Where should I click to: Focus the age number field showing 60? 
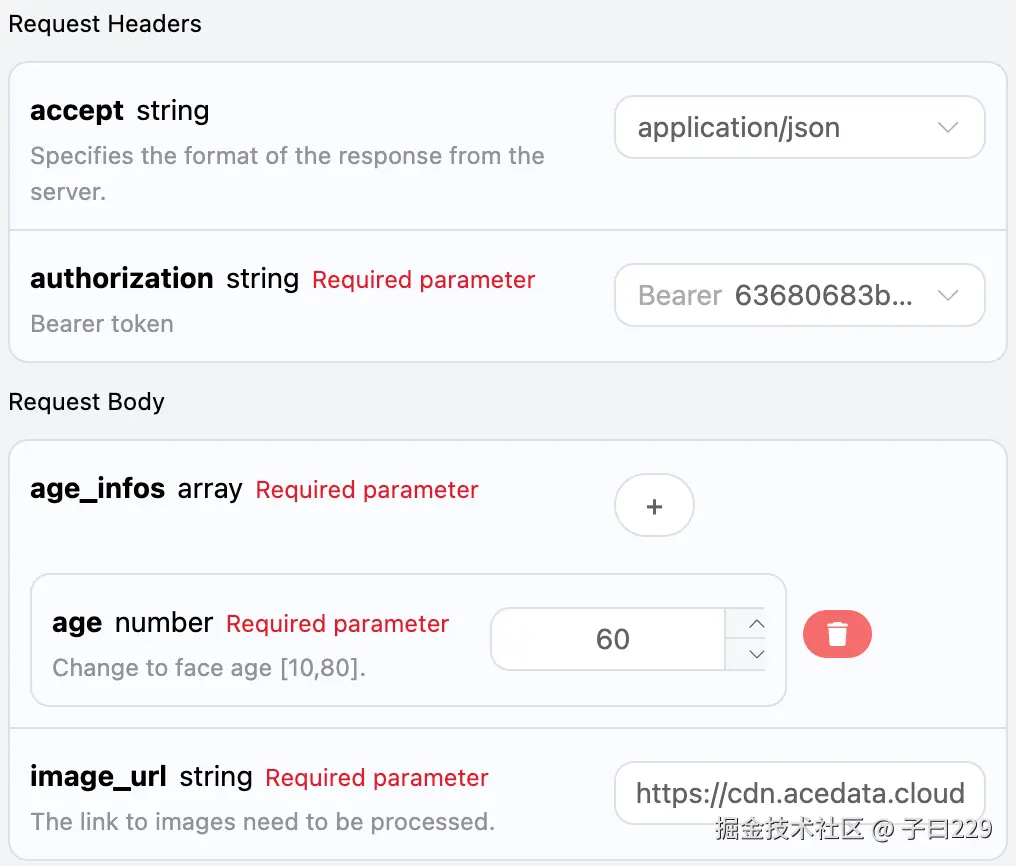(x=612, y=639)
